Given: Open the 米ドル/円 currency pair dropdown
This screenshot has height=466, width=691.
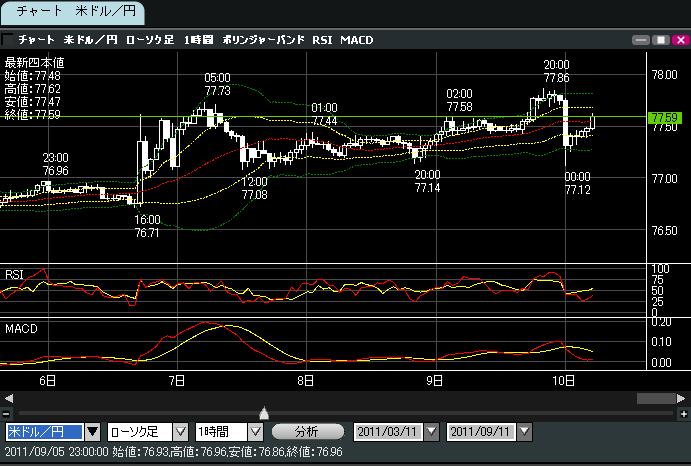Looking at the screenshot, I should [x=92, y=432].
